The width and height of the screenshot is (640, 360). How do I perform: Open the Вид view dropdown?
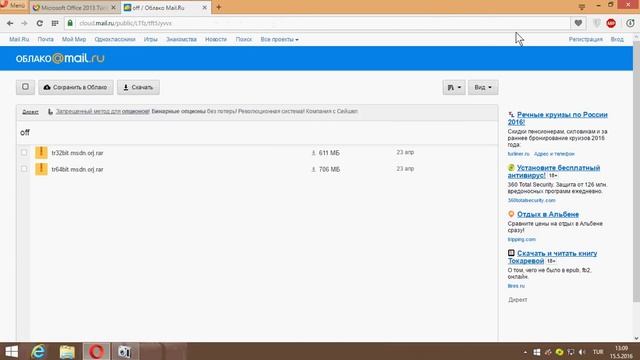pyautogui.click(x=483, y=87)
